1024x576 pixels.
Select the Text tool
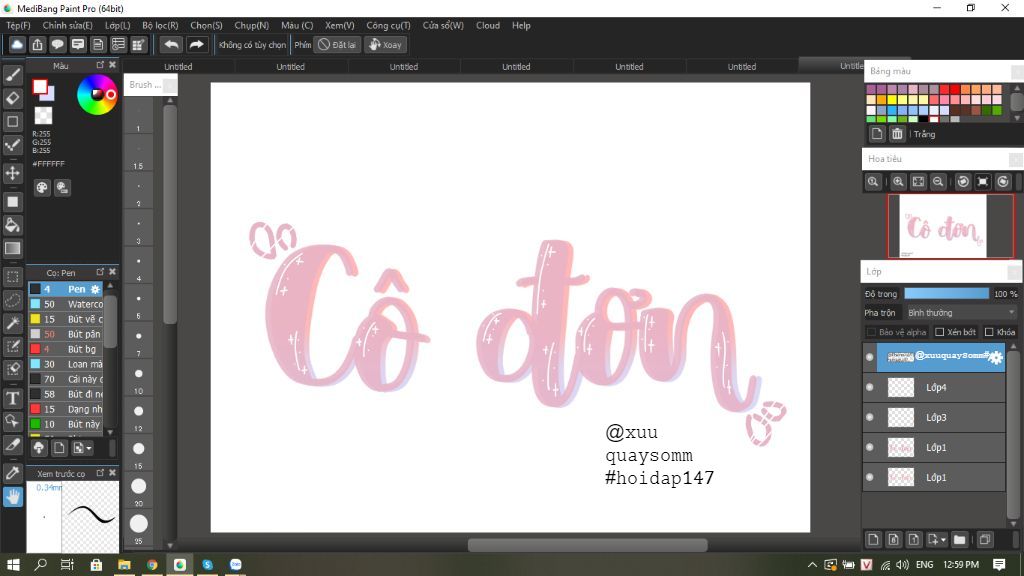point(12,398)
